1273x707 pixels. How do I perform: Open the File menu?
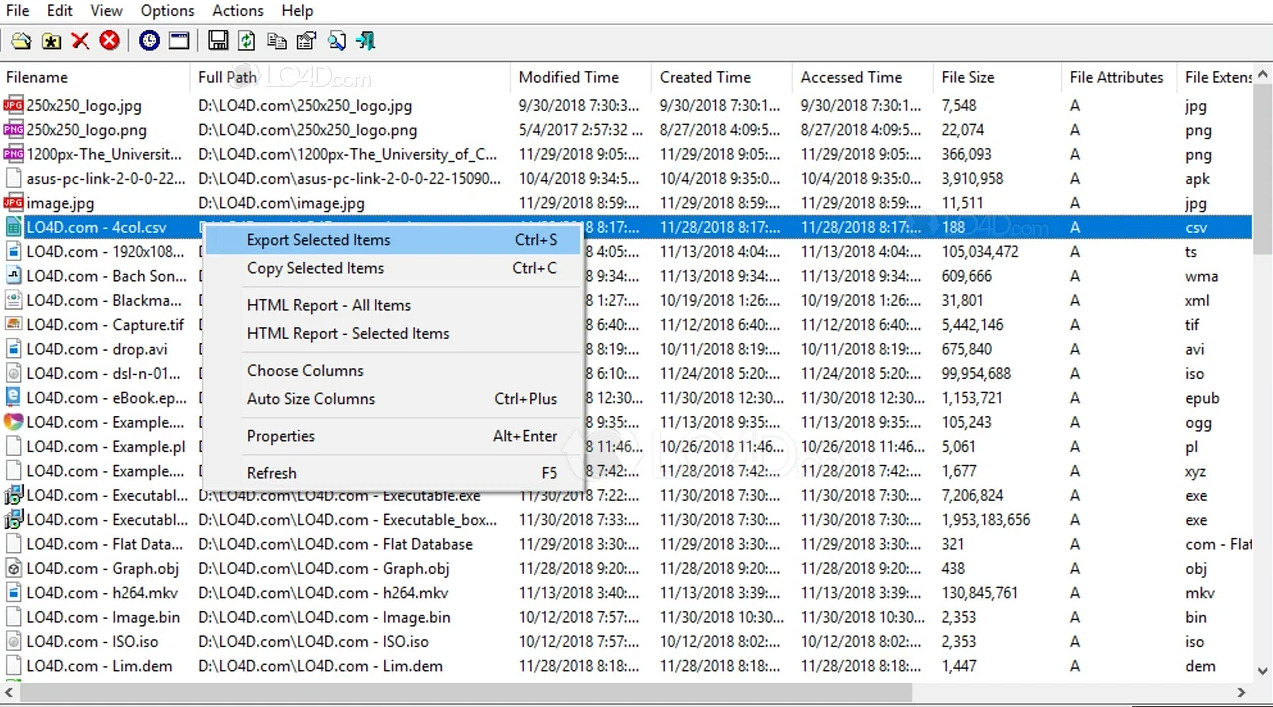coord(18,10)
